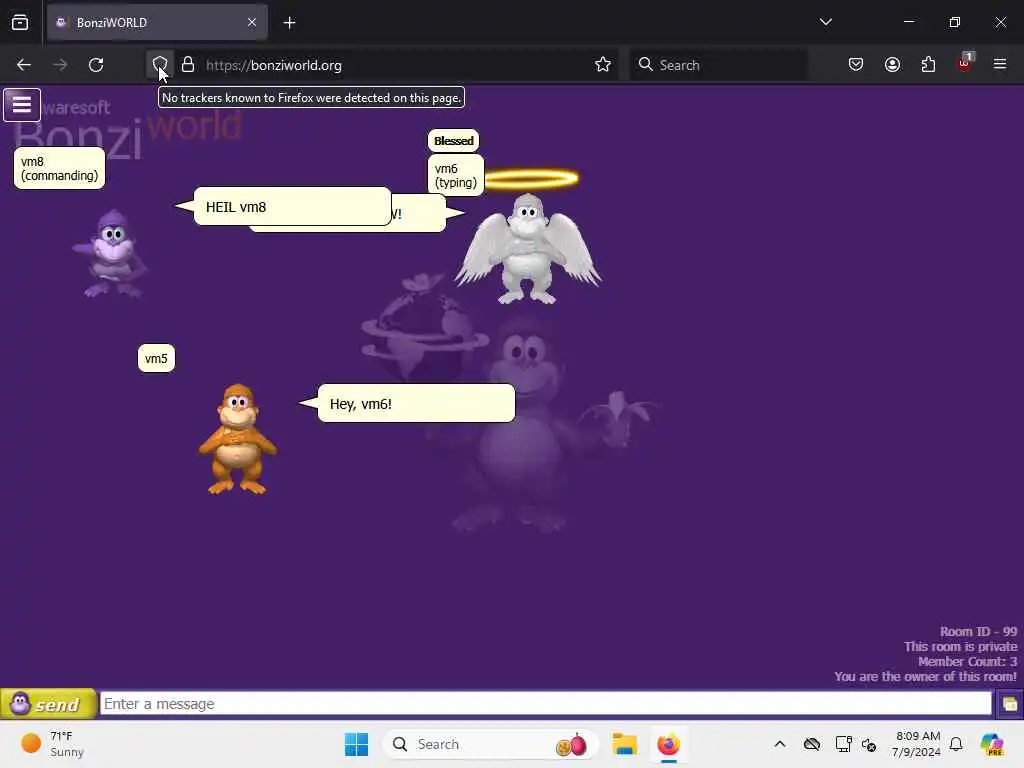1024x768 pixels.
Task: Open the Firefox View icon
Action: click(20, 22)
